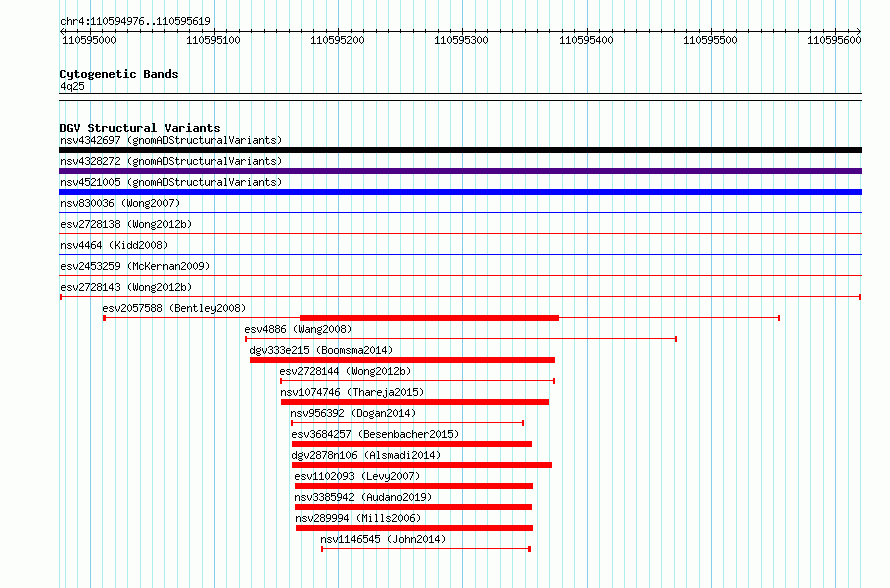Click the nsv4521005 gnomAD variant label
Screen dimensions: 890x588
pos(171,182)
